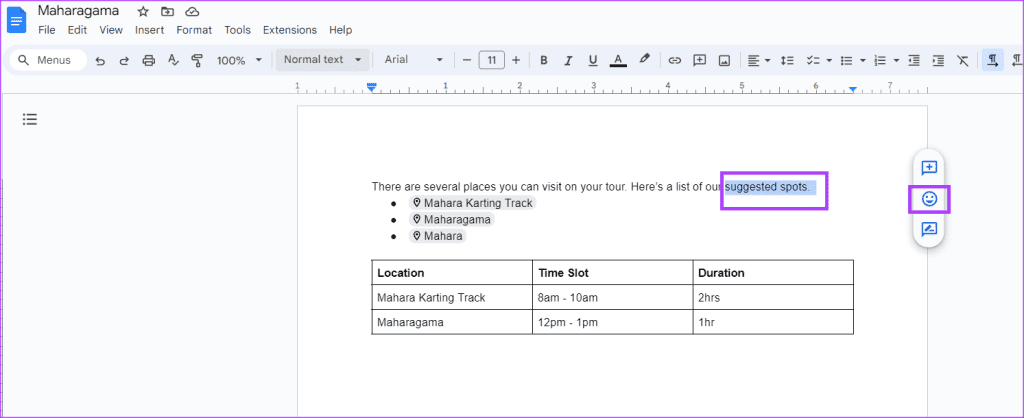1024x418 pixels.
Task: Open the Format menu
Action: coord(194,30)
